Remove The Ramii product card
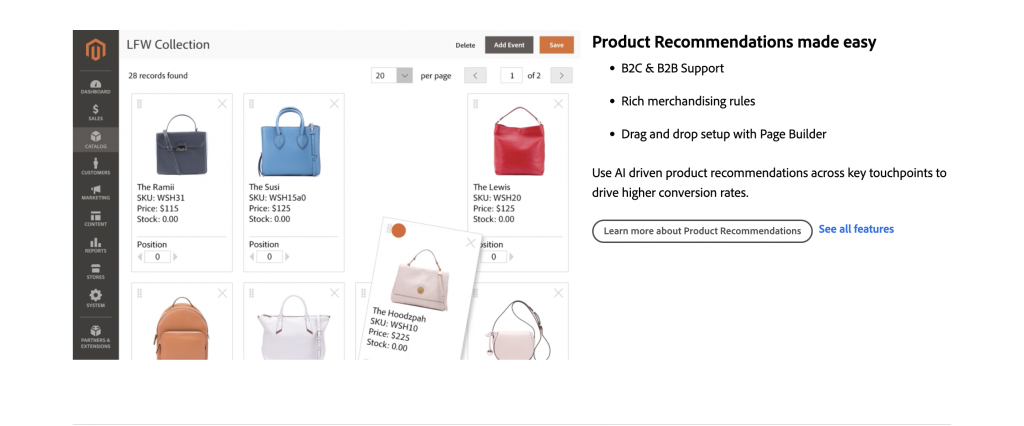The width and height of the screenshot is (1024, 426). coord(222,103)
